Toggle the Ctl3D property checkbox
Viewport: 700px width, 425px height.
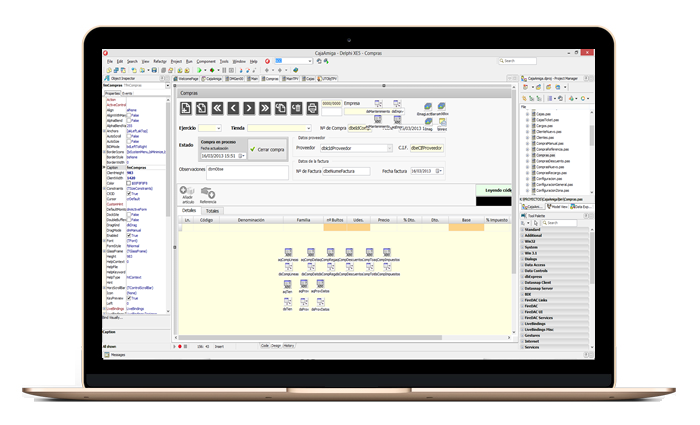click(130, 193)
